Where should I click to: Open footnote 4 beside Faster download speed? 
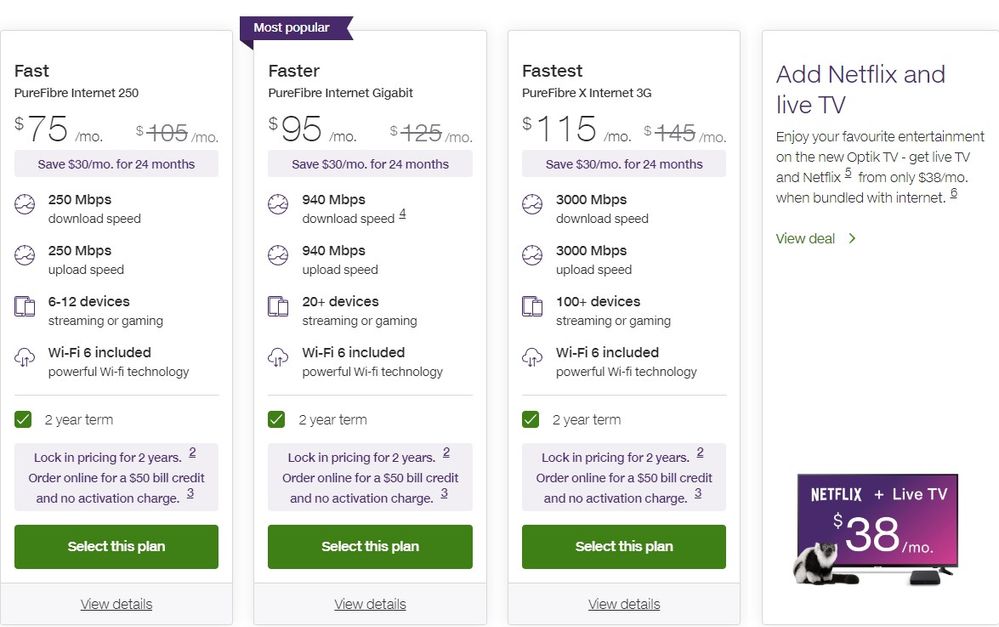click(x=403, y=213)
